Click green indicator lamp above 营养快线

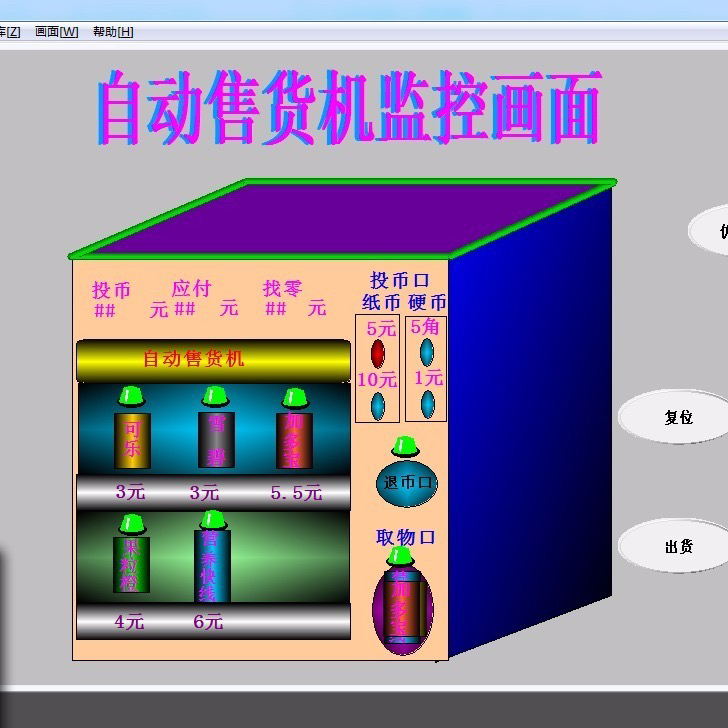point(213,520)
